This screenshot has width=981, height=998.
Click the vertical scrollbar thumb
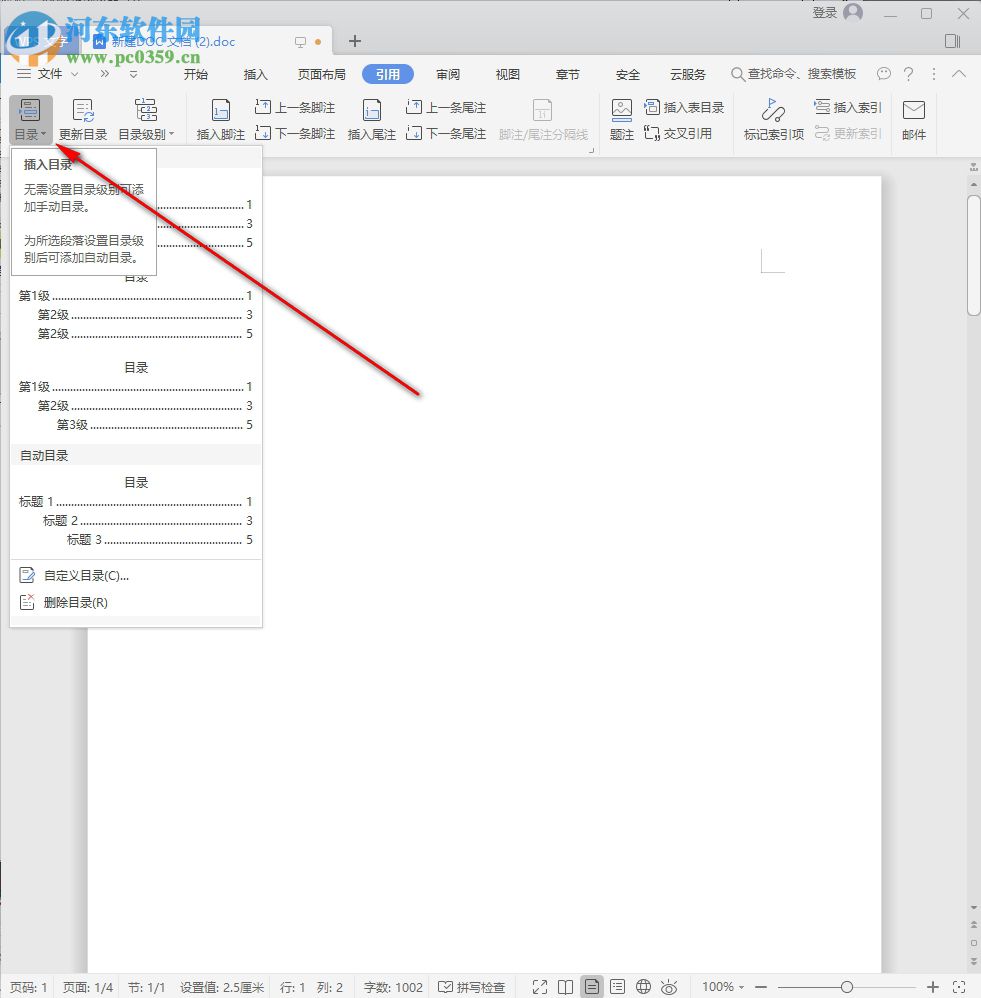click(973, 255)
